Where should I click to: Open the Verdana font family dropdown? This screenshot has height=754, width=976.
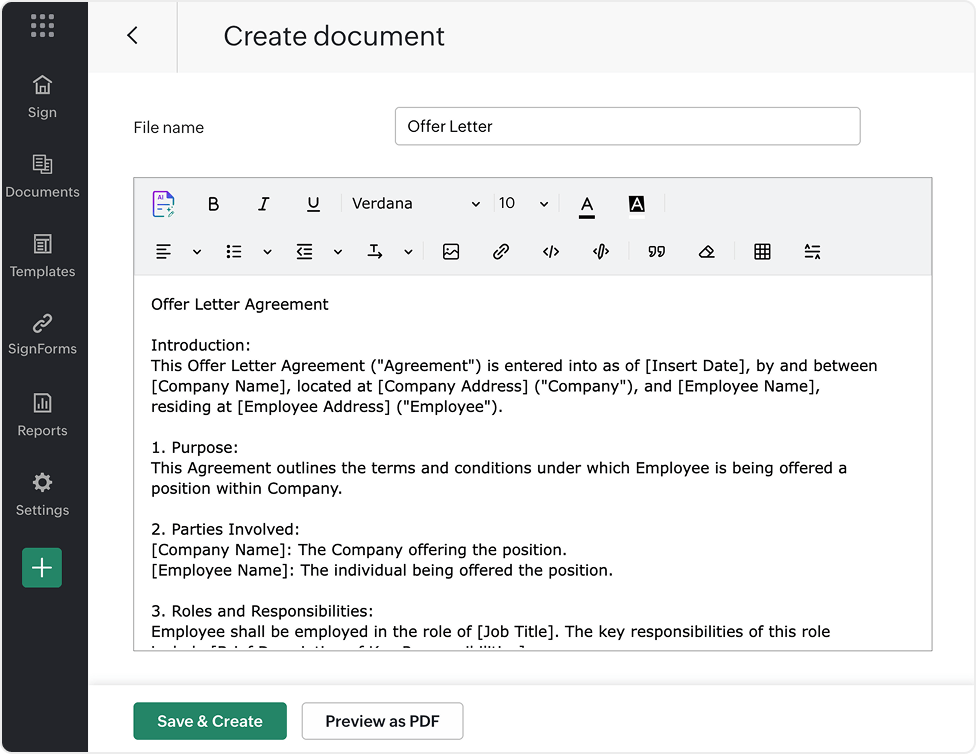pos(416,203)
